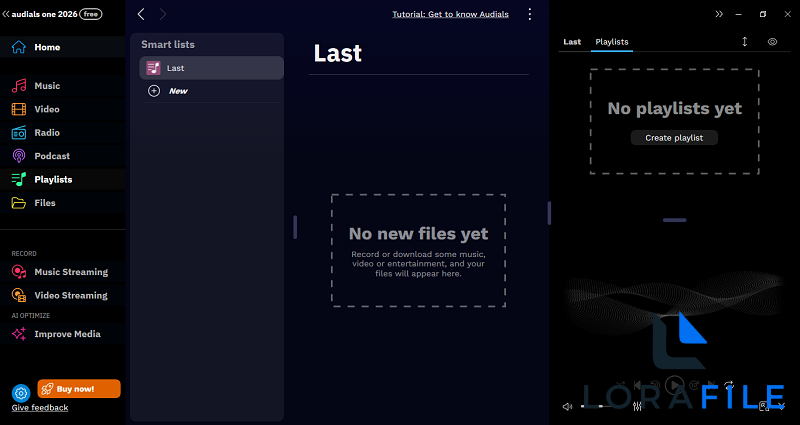This screenshot has width=800, height=425.
Task: Click the horizontal player panel handle
Action: pos(674,220)
